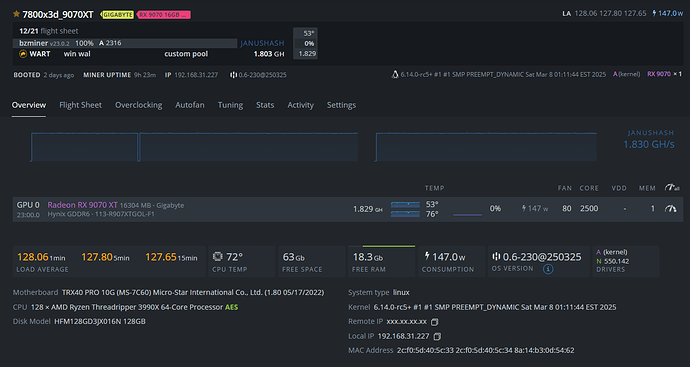This screenshot has height=367, width=690.
Task: Click the CPU temp chip icon
Action: click(217, 257)
